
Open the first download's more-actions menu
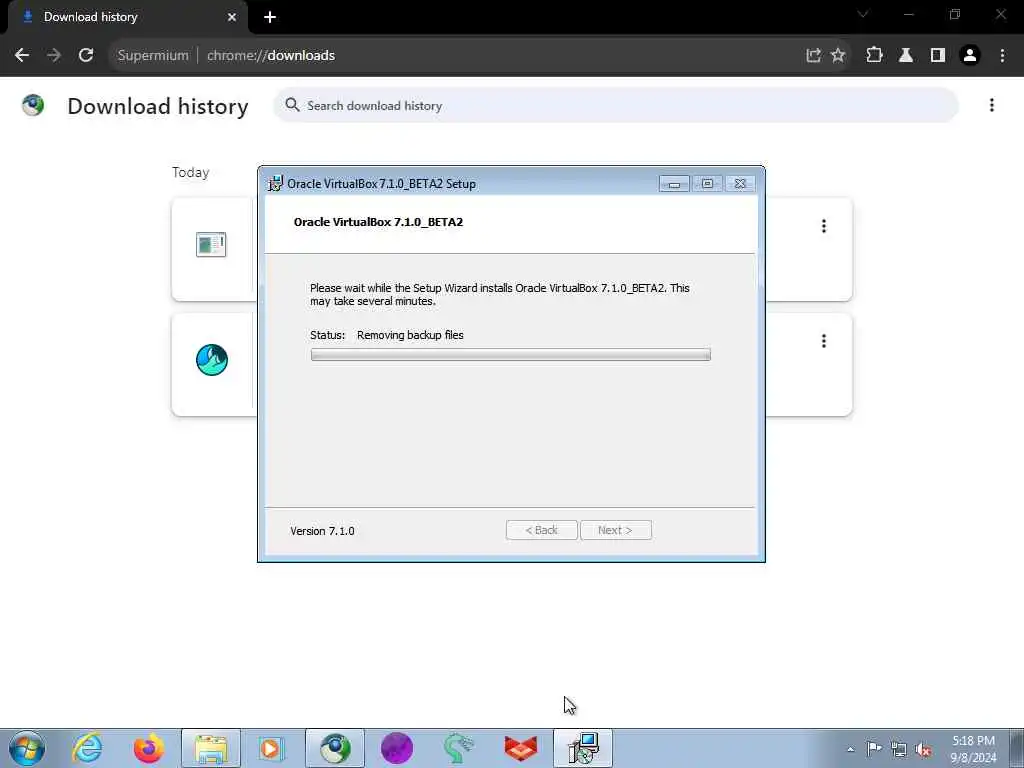[824, 226]
